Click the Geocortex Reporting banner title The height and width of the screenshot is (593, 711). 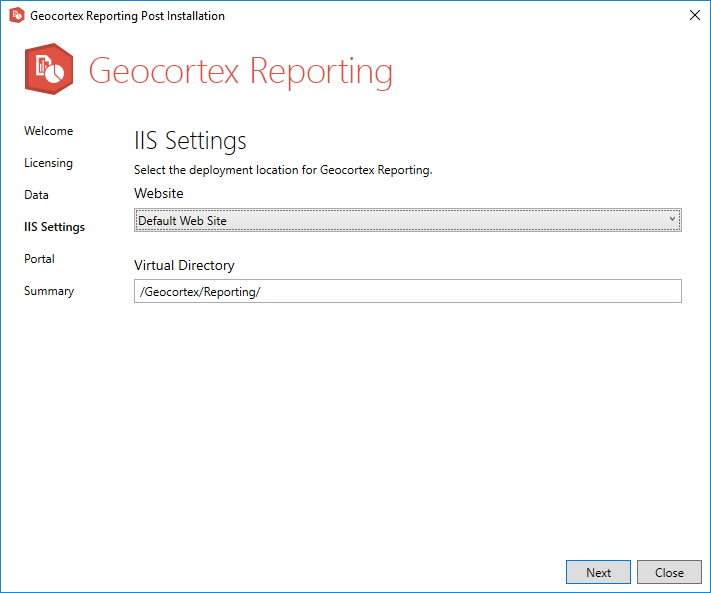pyautogui.click(x=241, y=71)
